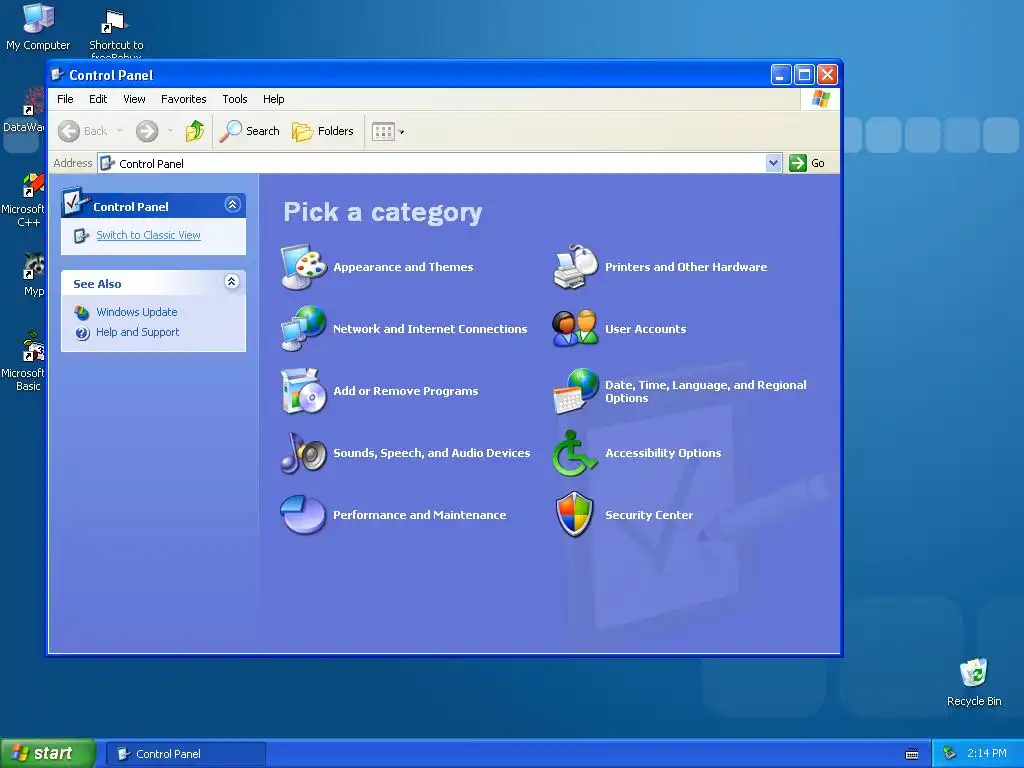Viewport: 1024px width, 768px height.
Task: Select the Shortcut to desktop icon
Action: 116,34
